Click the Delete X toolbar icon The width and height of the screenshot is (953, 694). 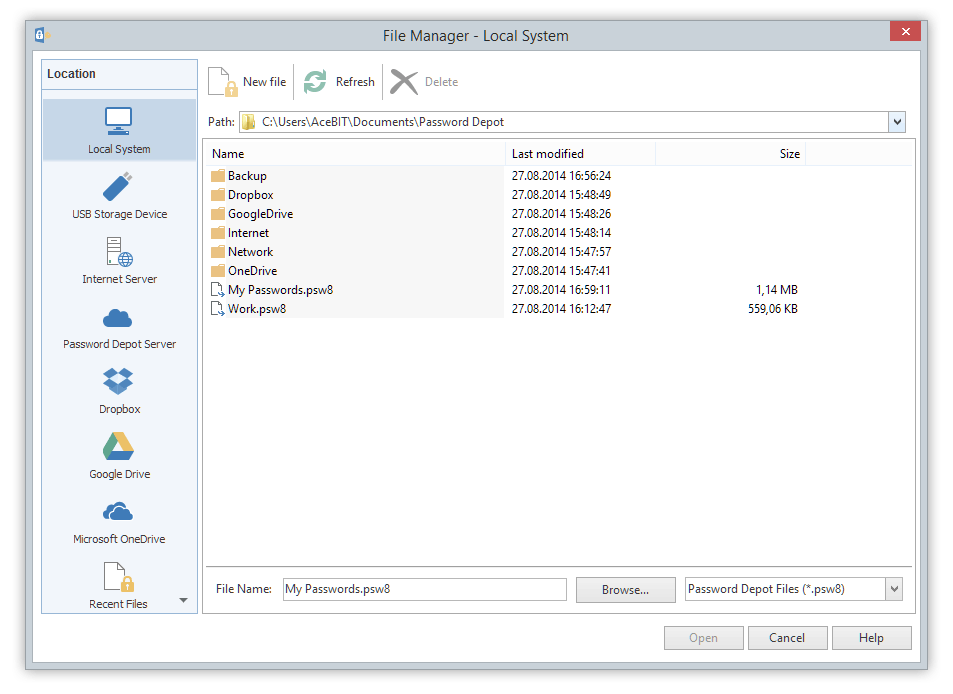[404, 81]
